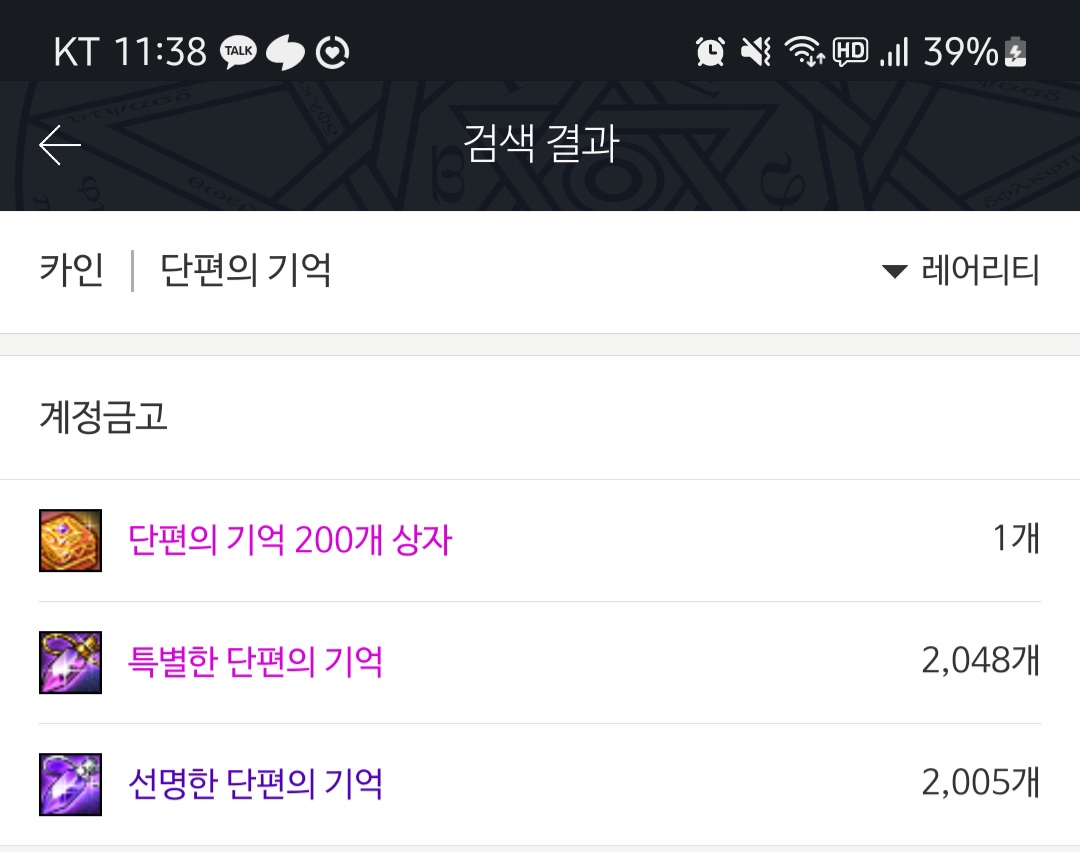1080x852 pixels.
Task: Tap the 선명한 단편의 기억 crystal icon
Action: 70,785
